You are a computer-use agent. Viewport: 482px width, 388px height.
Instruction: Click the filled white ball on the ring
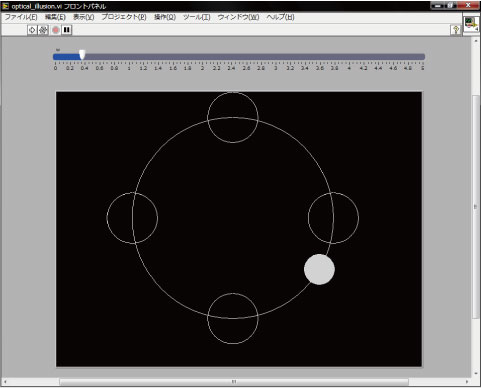click(319, 269)
